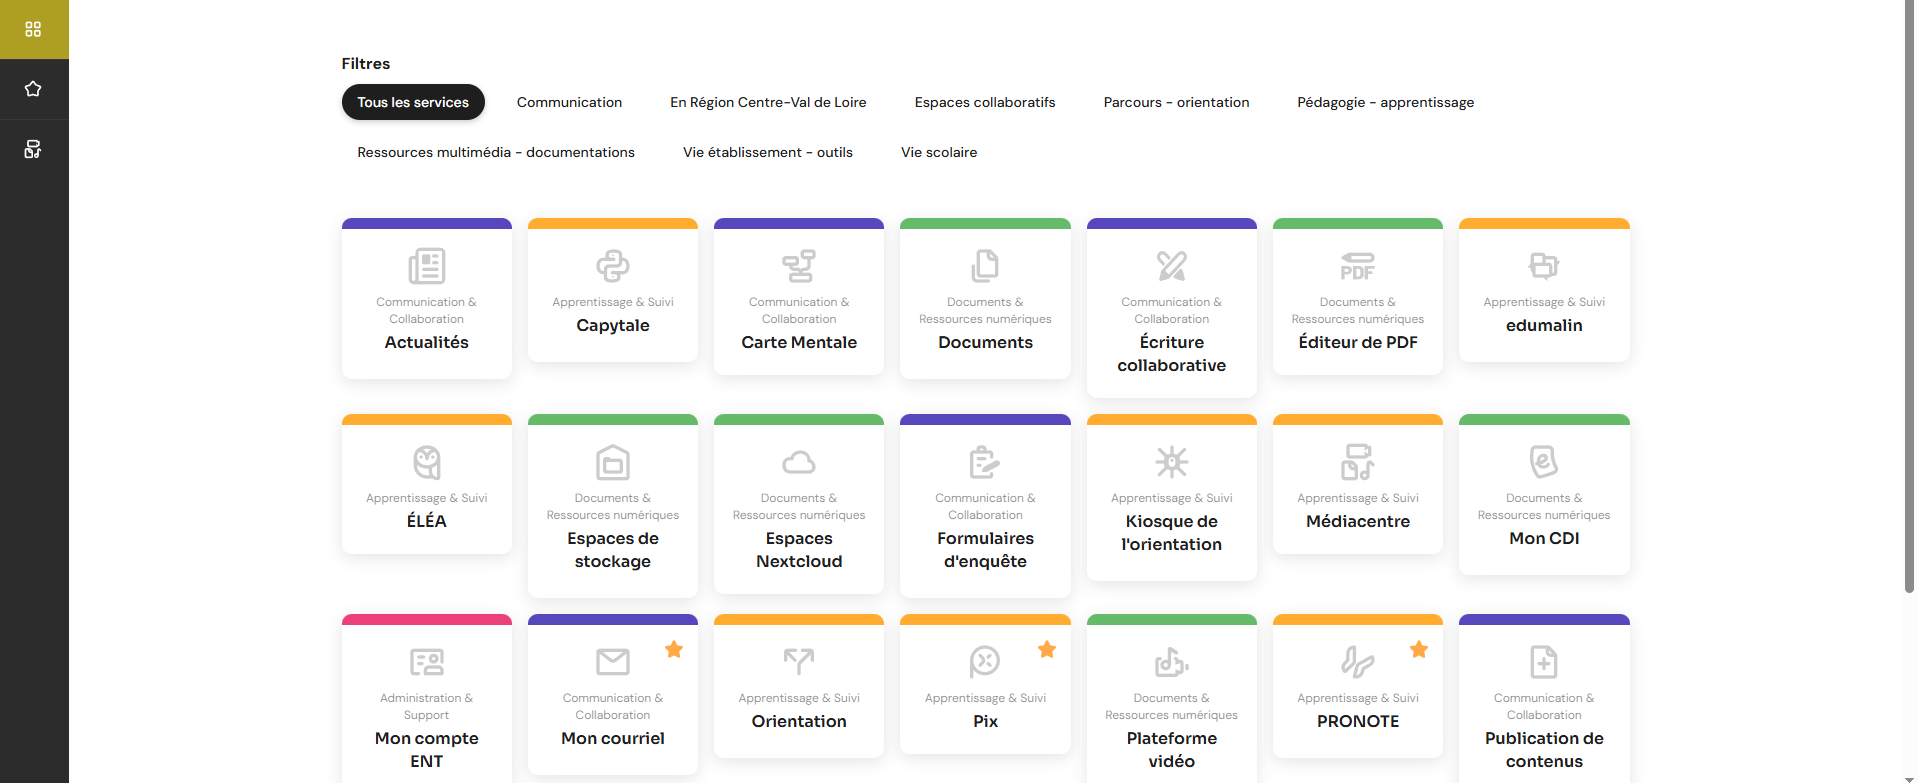Click 'Administration & Support' category label

pyautogui.click(x=427, y=706)
